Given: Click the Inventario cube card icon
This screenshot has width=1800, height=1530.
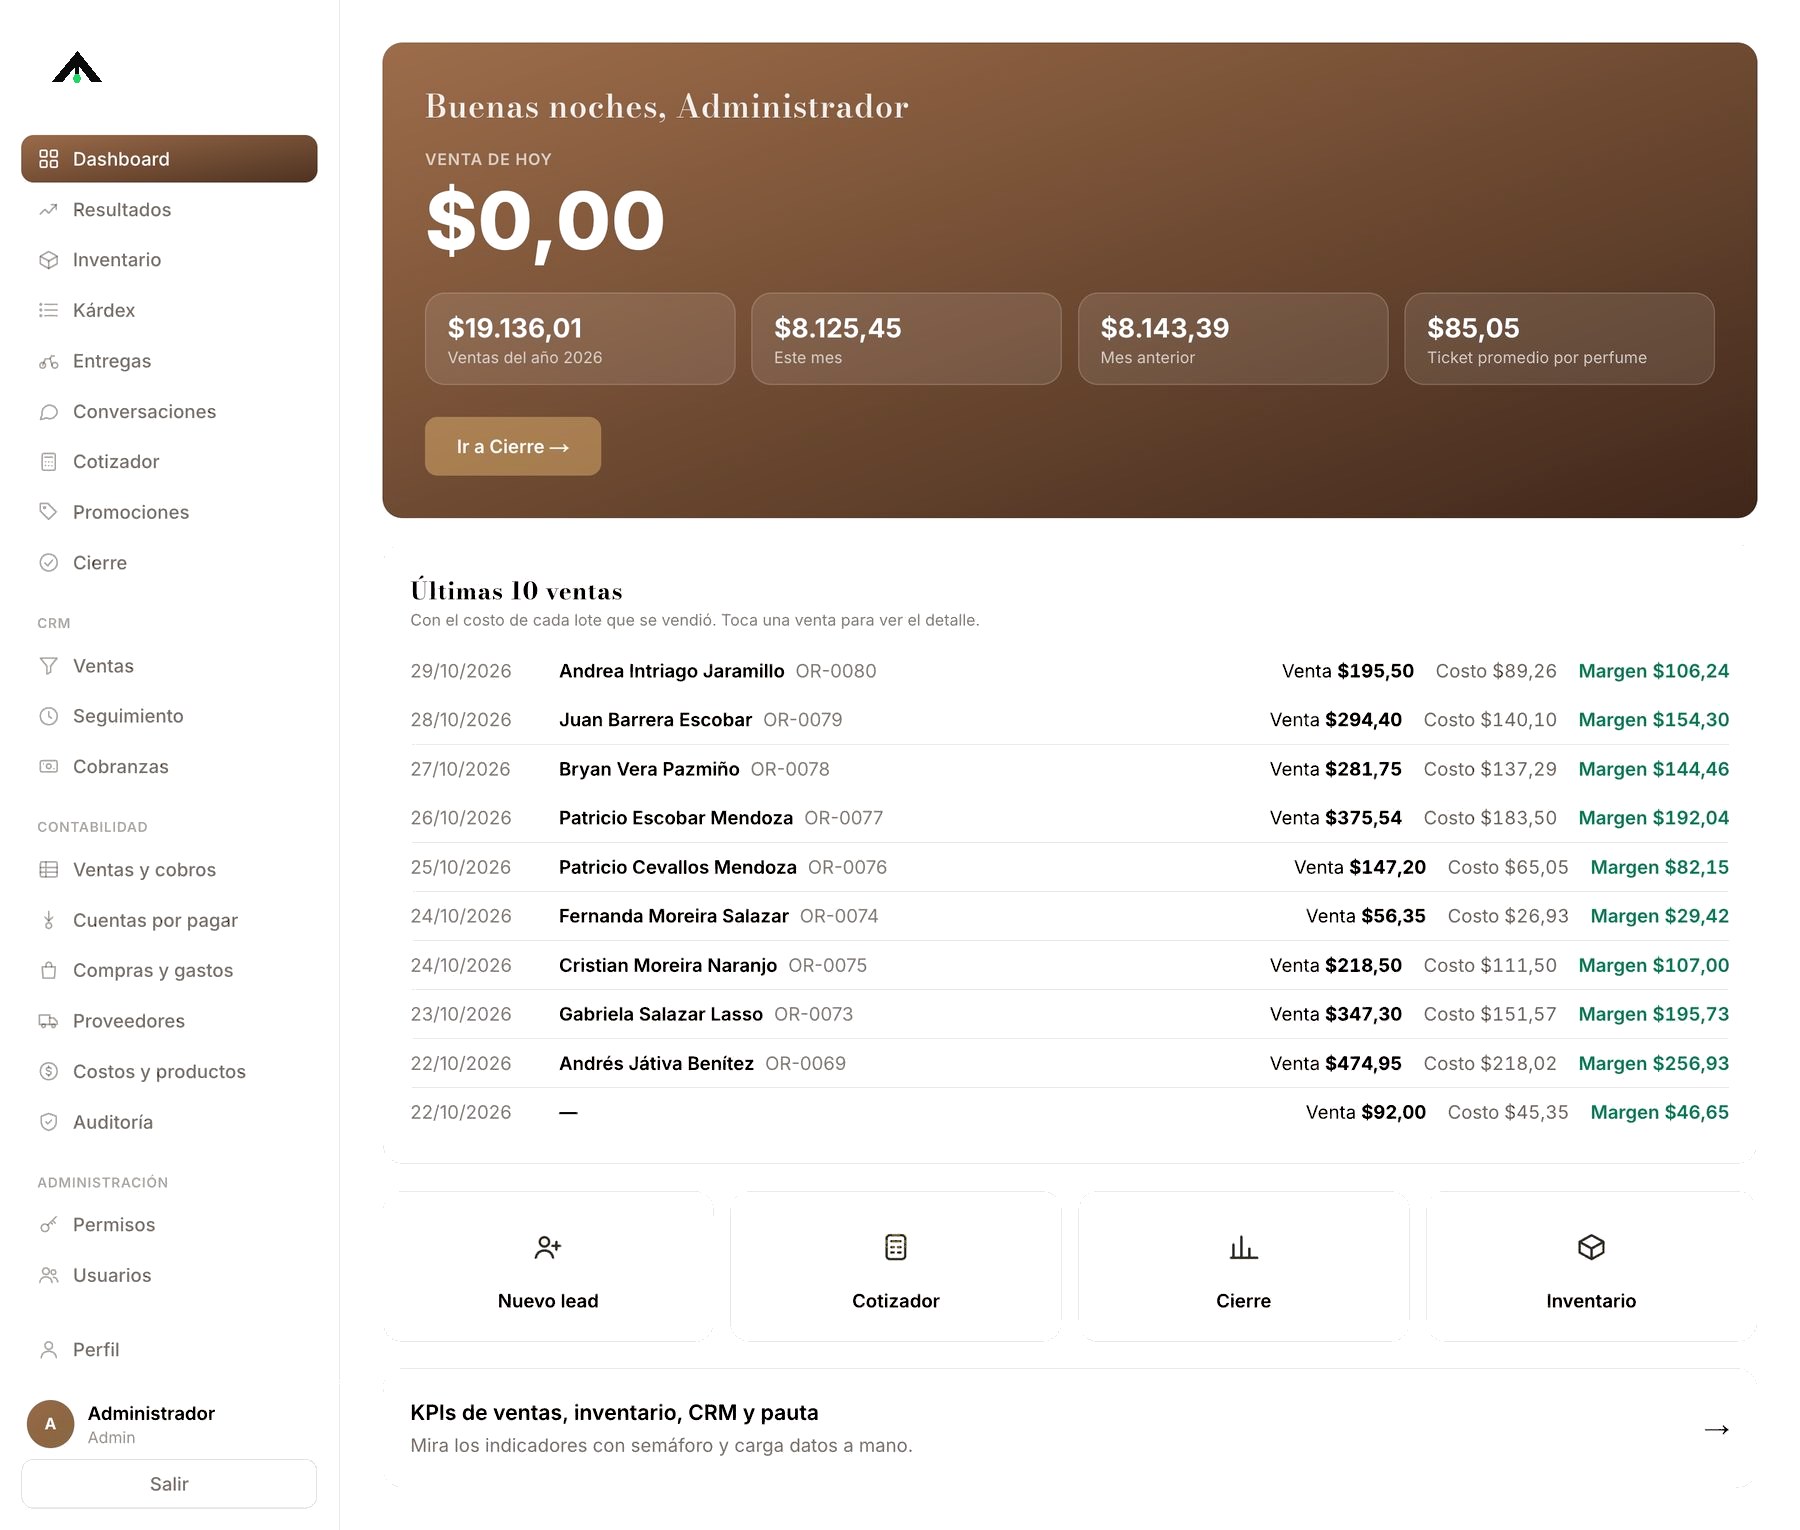Looking at the screenshot, I should click(1591, 1247).
